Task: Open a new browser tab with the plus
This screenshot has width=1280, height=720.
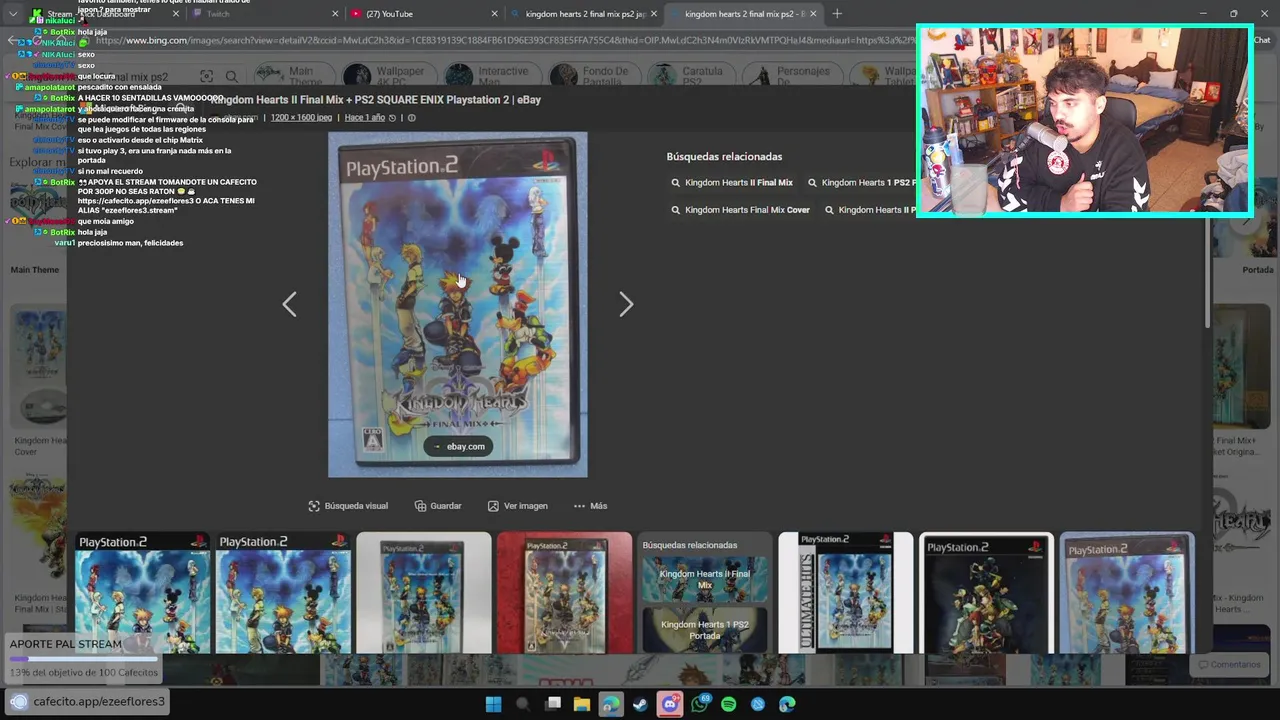Action: 837,14
